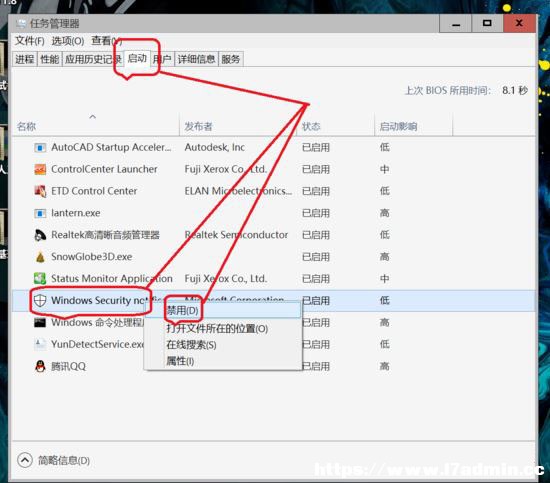Switch to the 性能 tab
This screenshot has height=483, width=550.
[x=49, y=59]
